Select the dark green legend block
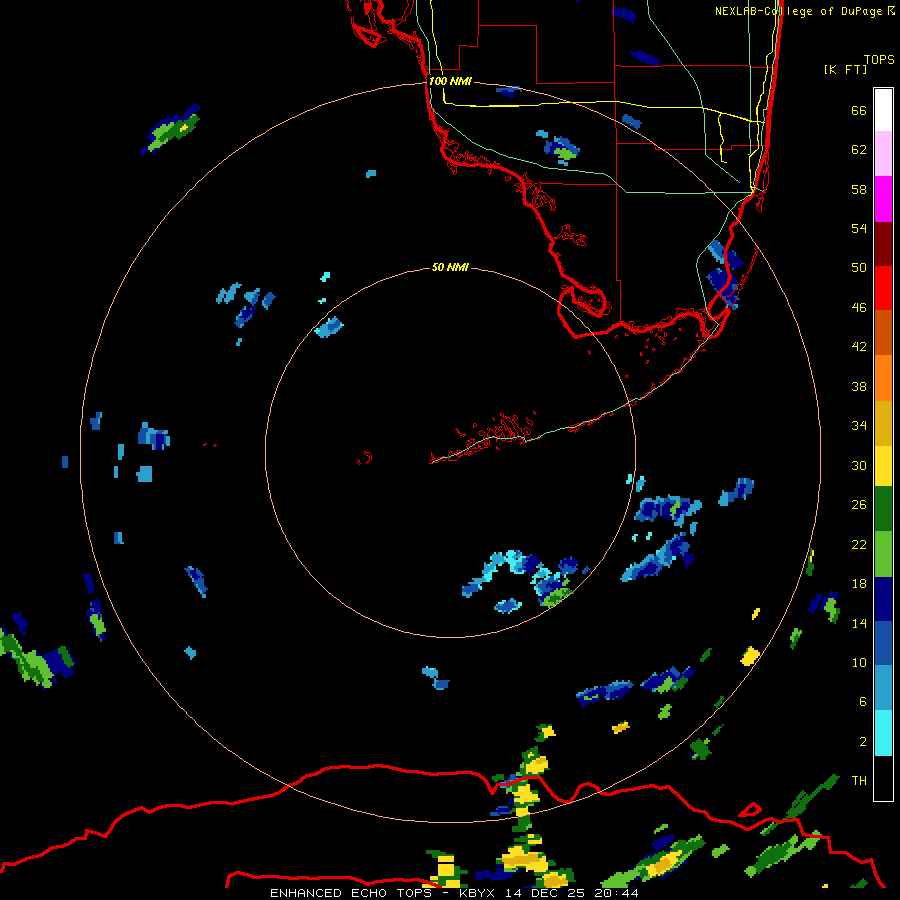The height and width of the screenshot is (900, 900). (x=883, y=509)
